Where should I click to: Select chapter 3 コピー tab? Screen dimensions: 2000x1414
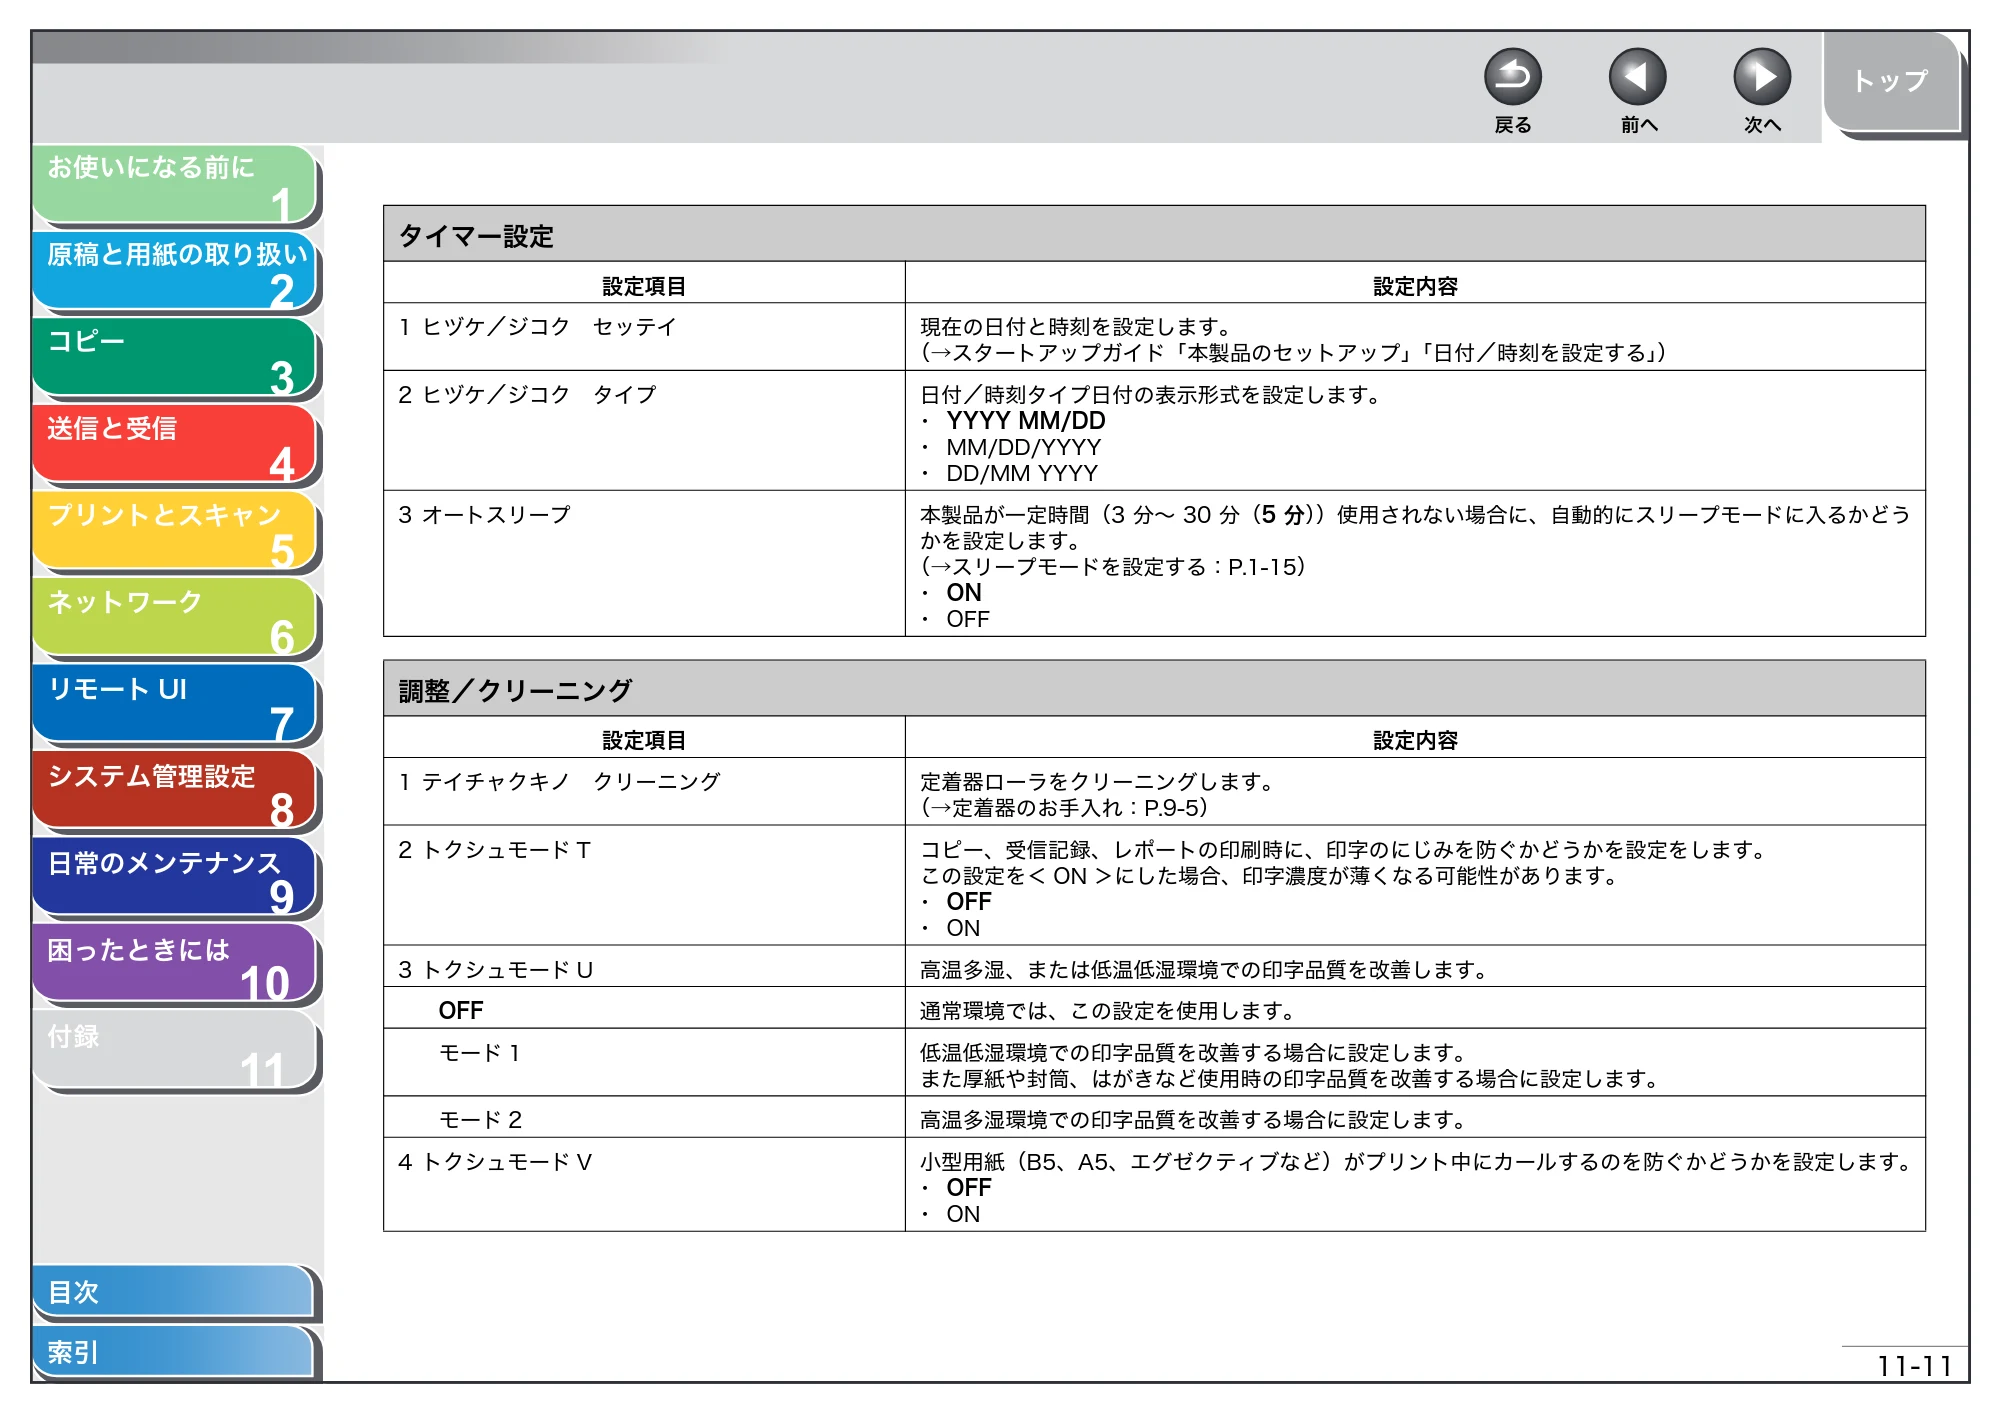click(175, 358)
